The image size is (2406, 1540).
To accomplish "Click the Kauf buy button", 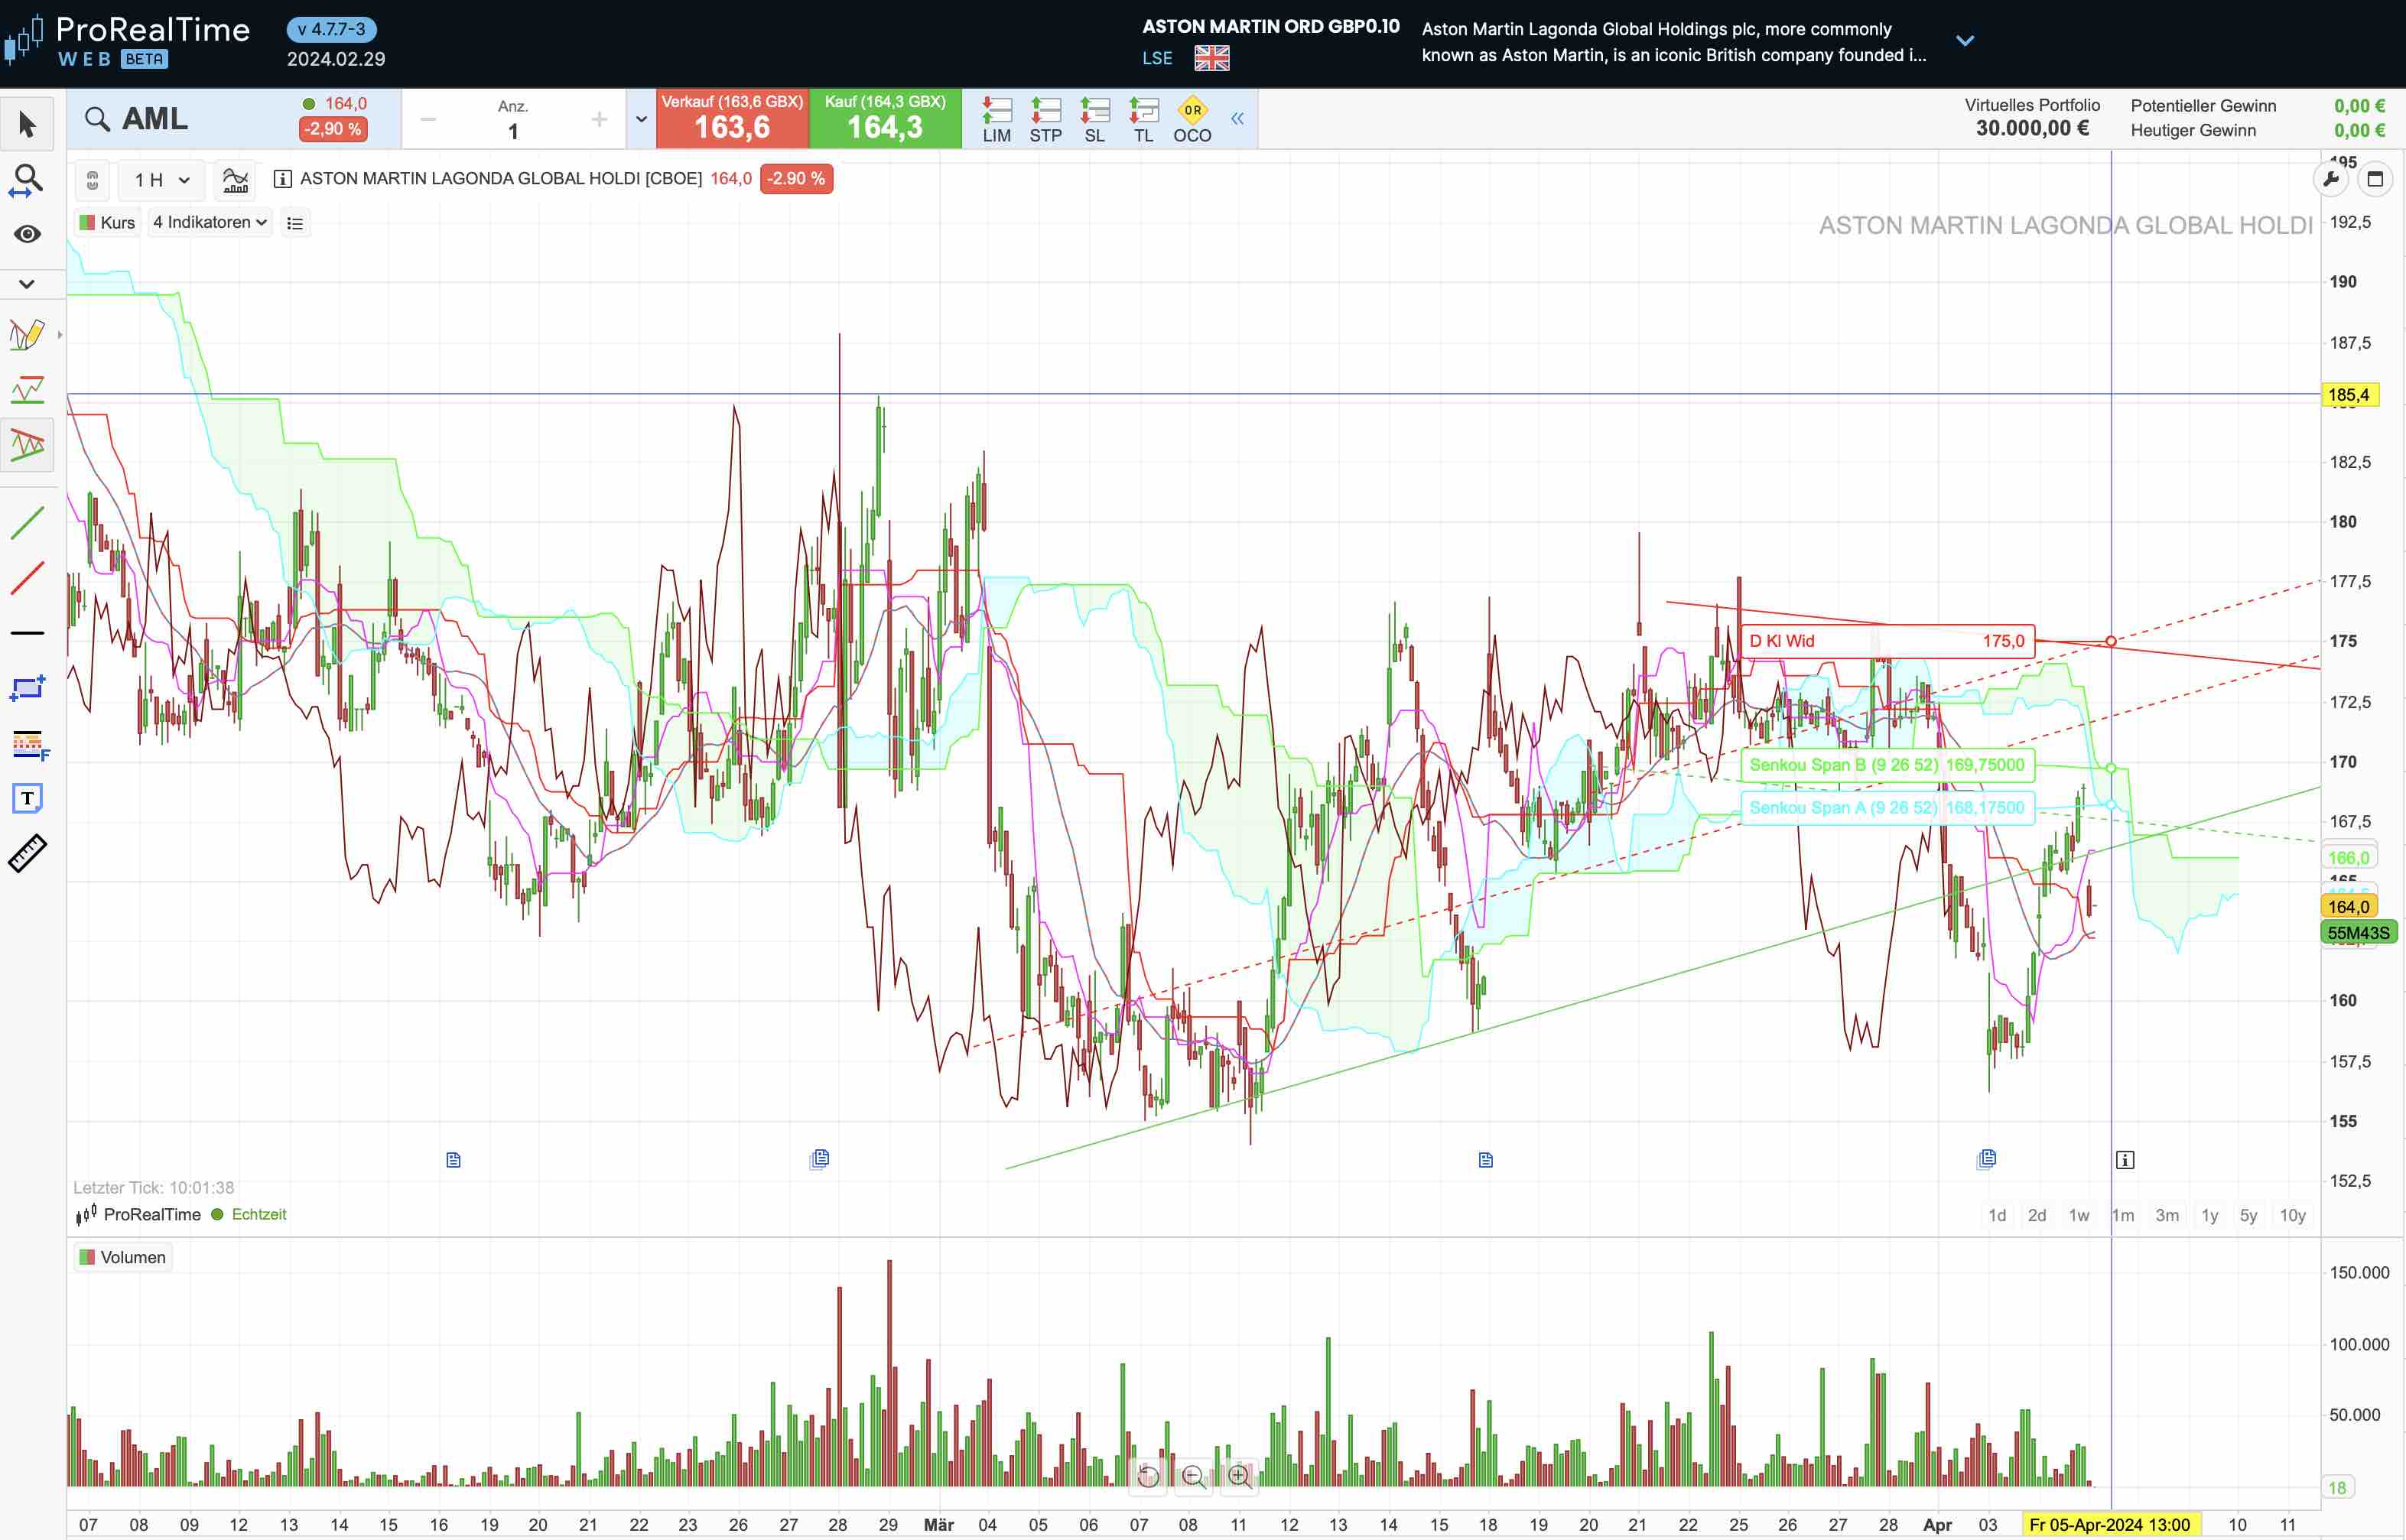I will pos(884,119).
